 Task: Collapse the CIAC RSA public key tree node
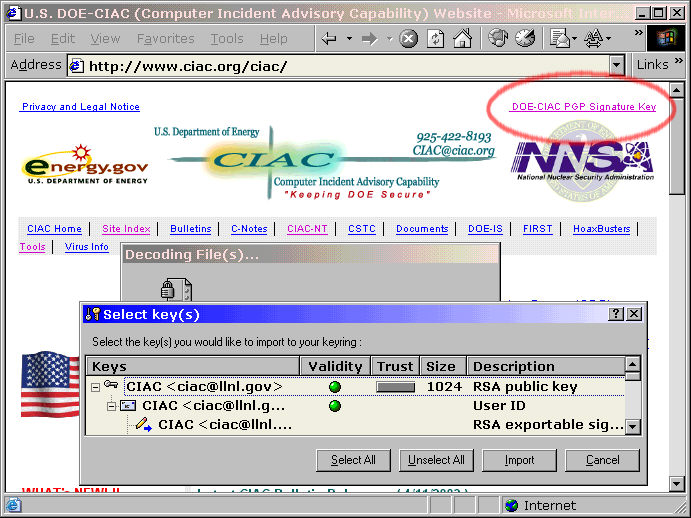tap(95, 388)
